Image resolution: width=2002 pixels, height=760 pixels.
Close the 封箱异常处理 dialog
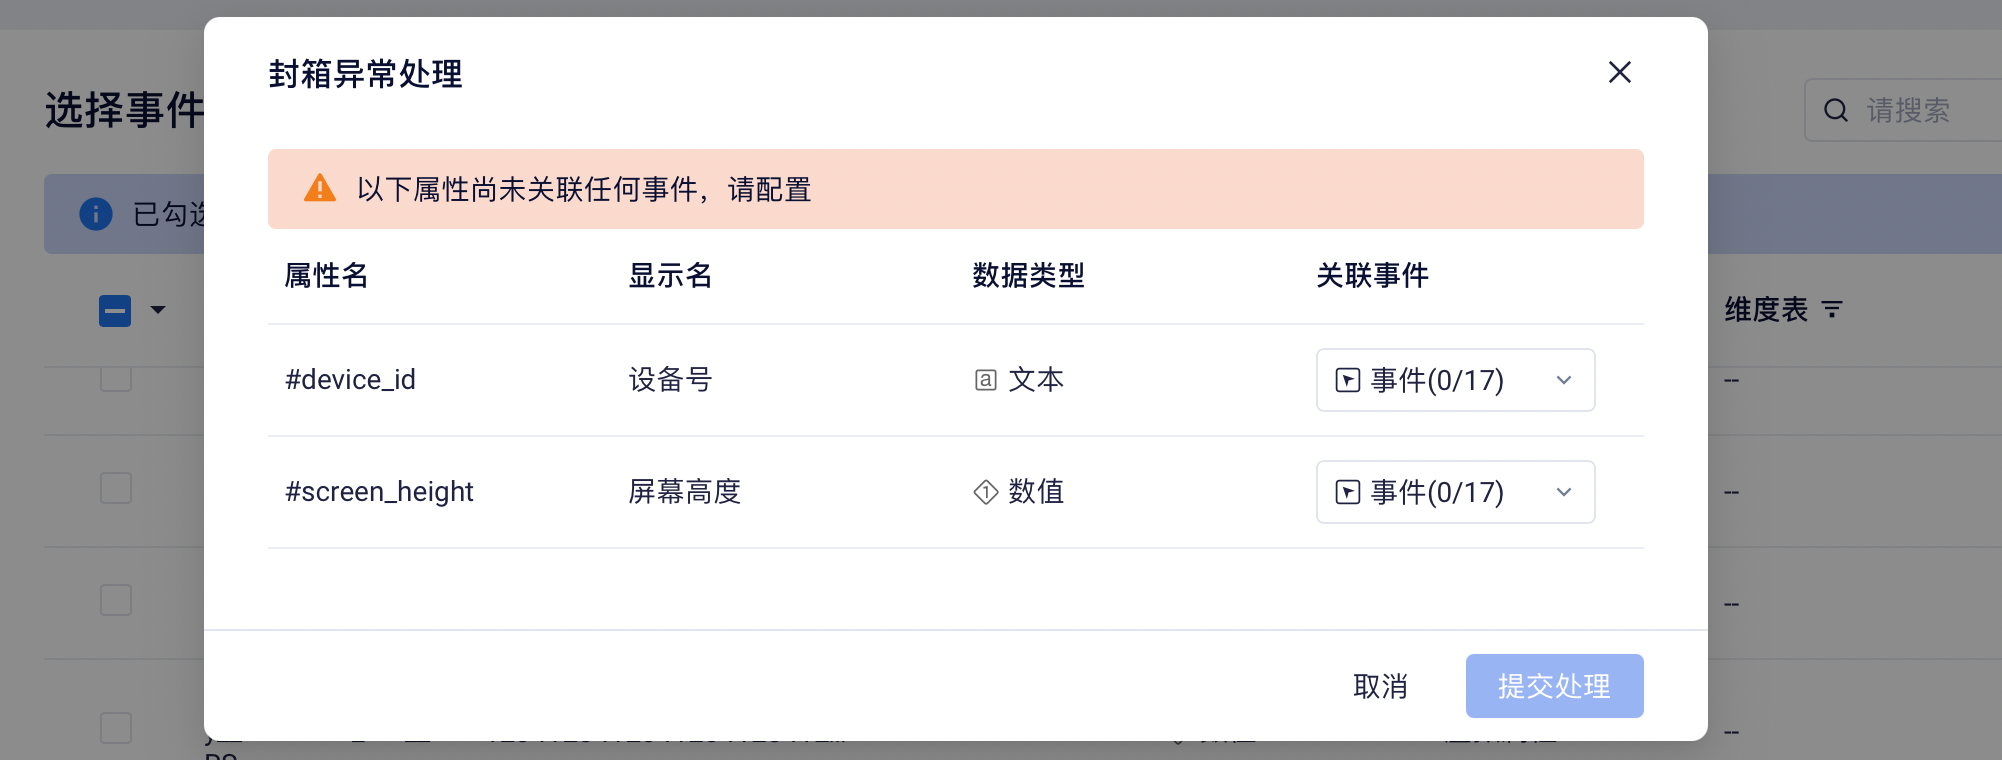click(1619, 72)
